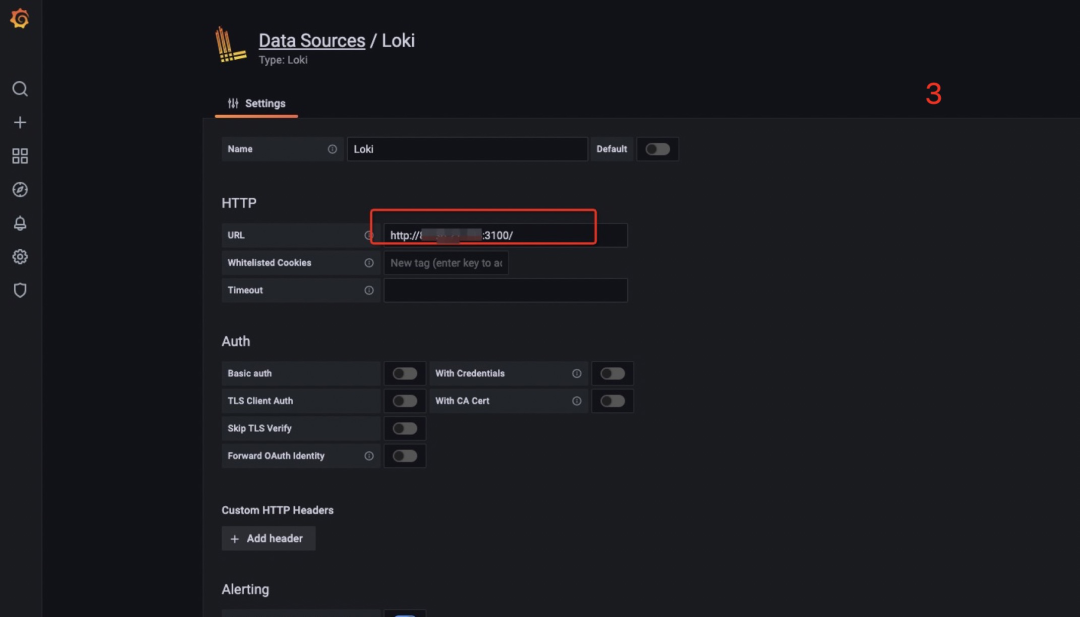
Task: Click the info icon next to Name
Action: tap(332, 149)
